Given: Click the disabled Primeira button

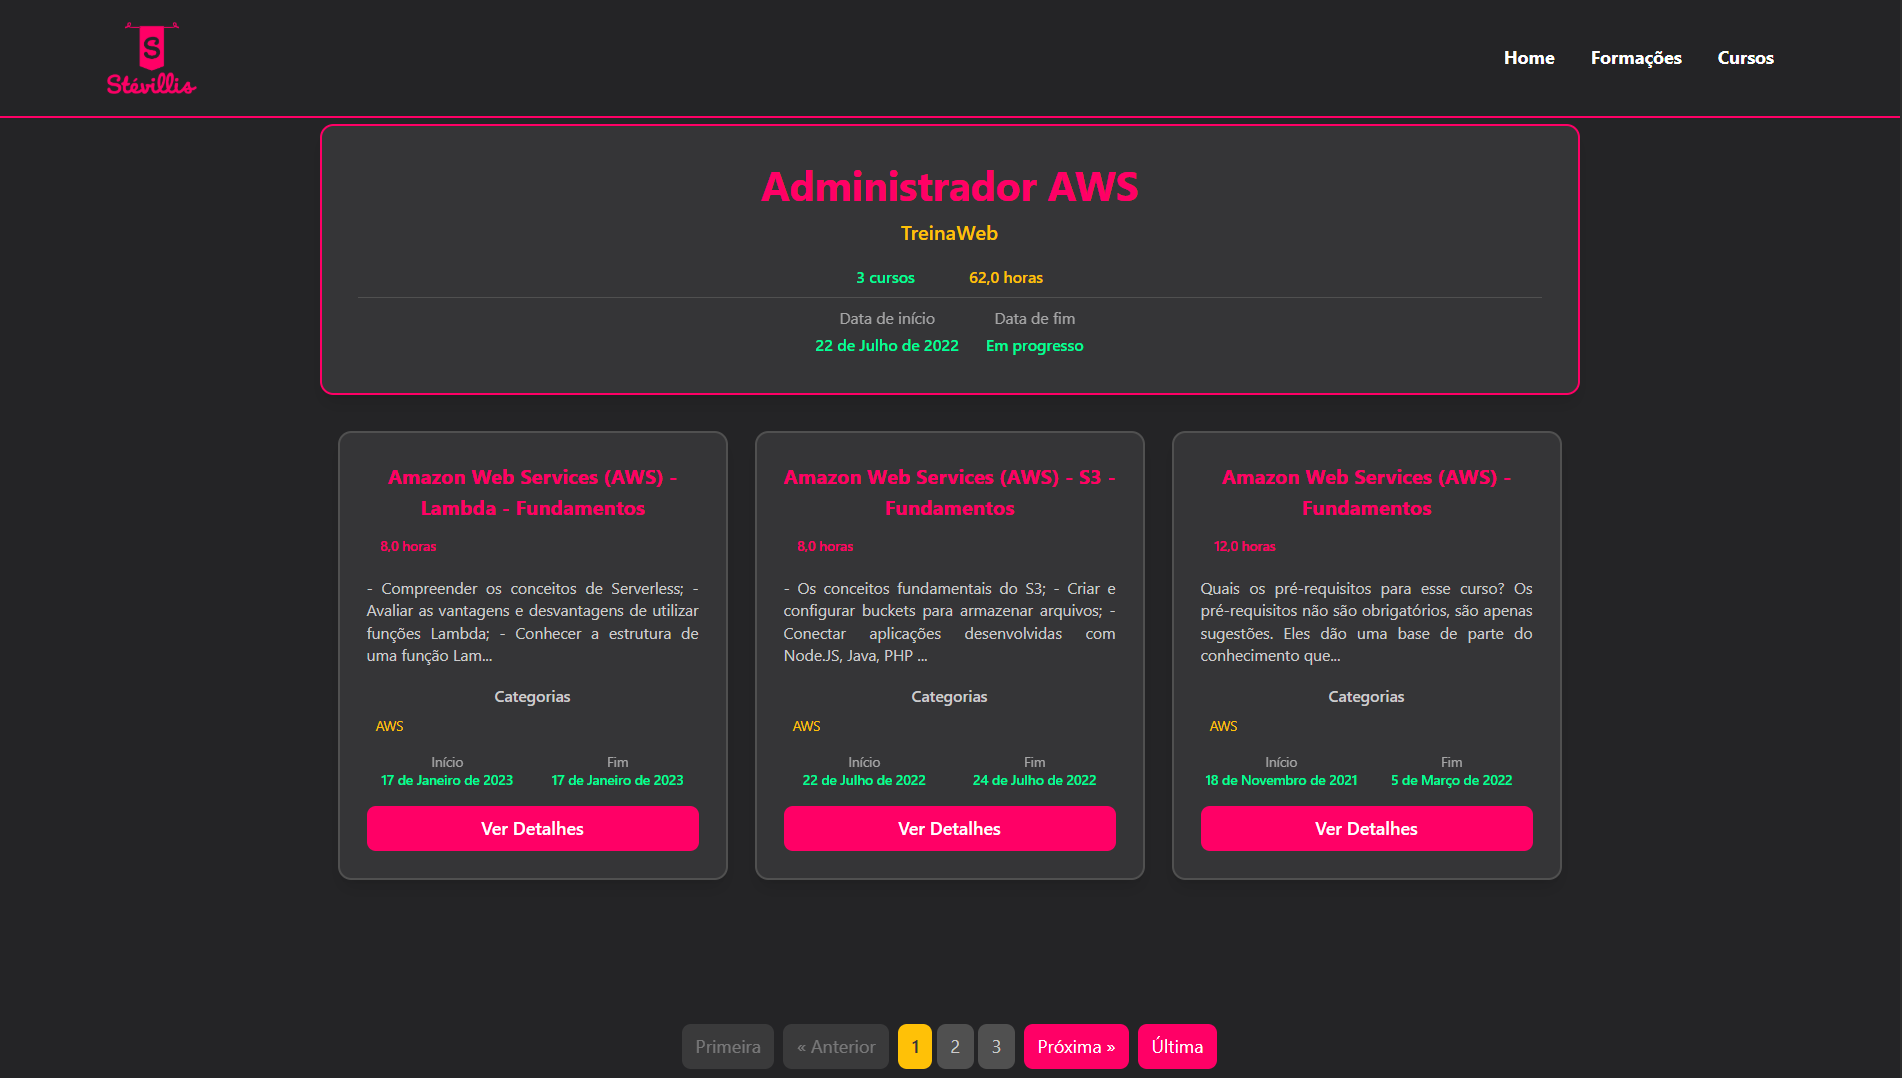Looking at the screenshot, I should pos(727,1046).
